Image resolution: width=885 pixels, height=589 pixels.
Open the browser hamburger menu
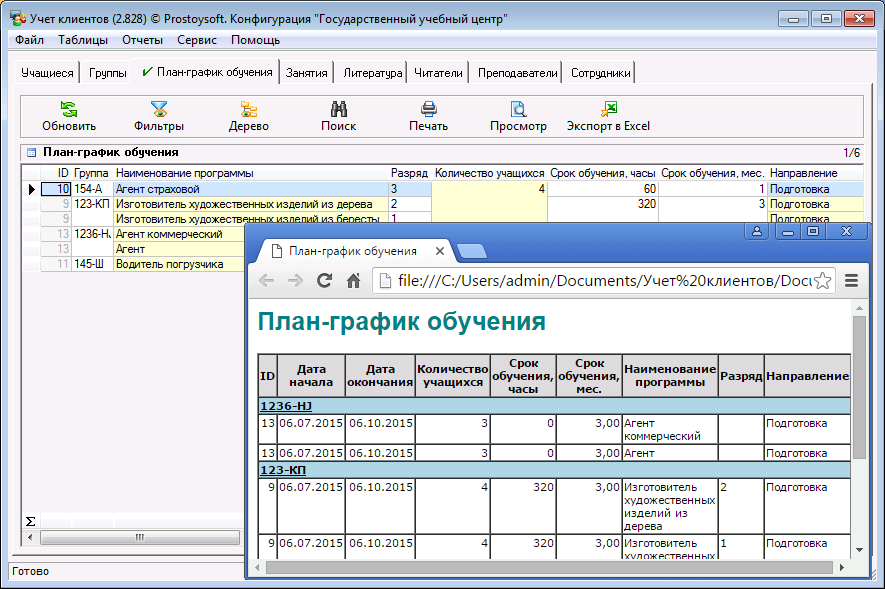852,281
